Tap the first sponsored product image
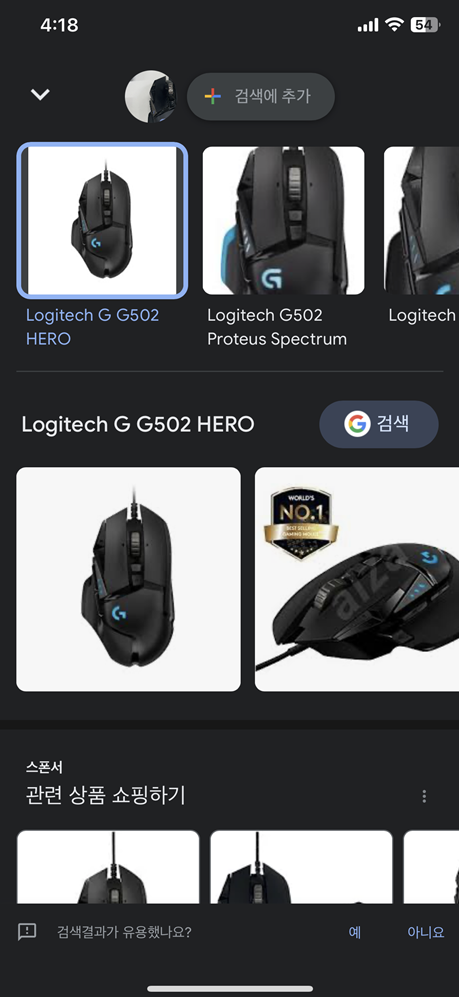 coord(108,867)
